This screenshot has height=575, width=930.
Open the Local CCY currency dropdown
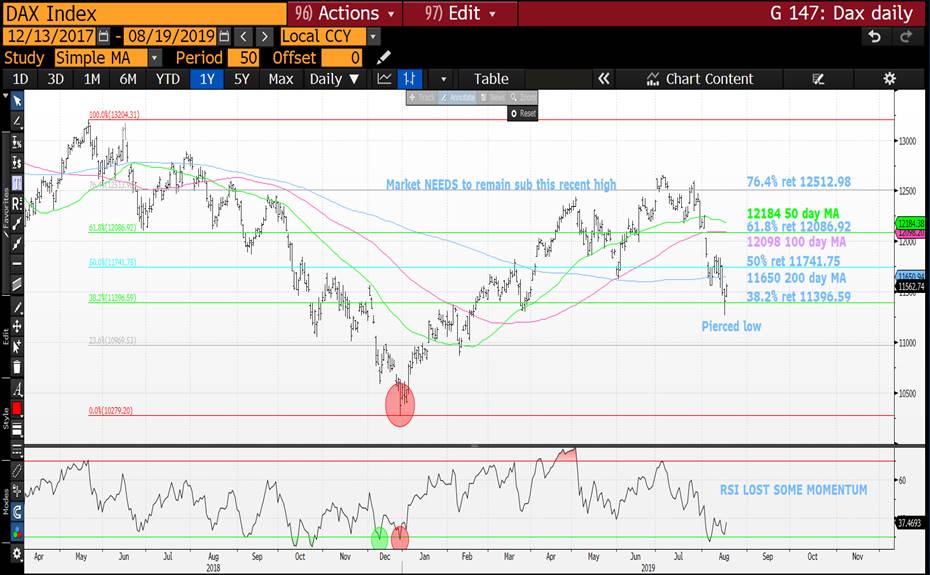pyautogui.click(x=330, y=36)
